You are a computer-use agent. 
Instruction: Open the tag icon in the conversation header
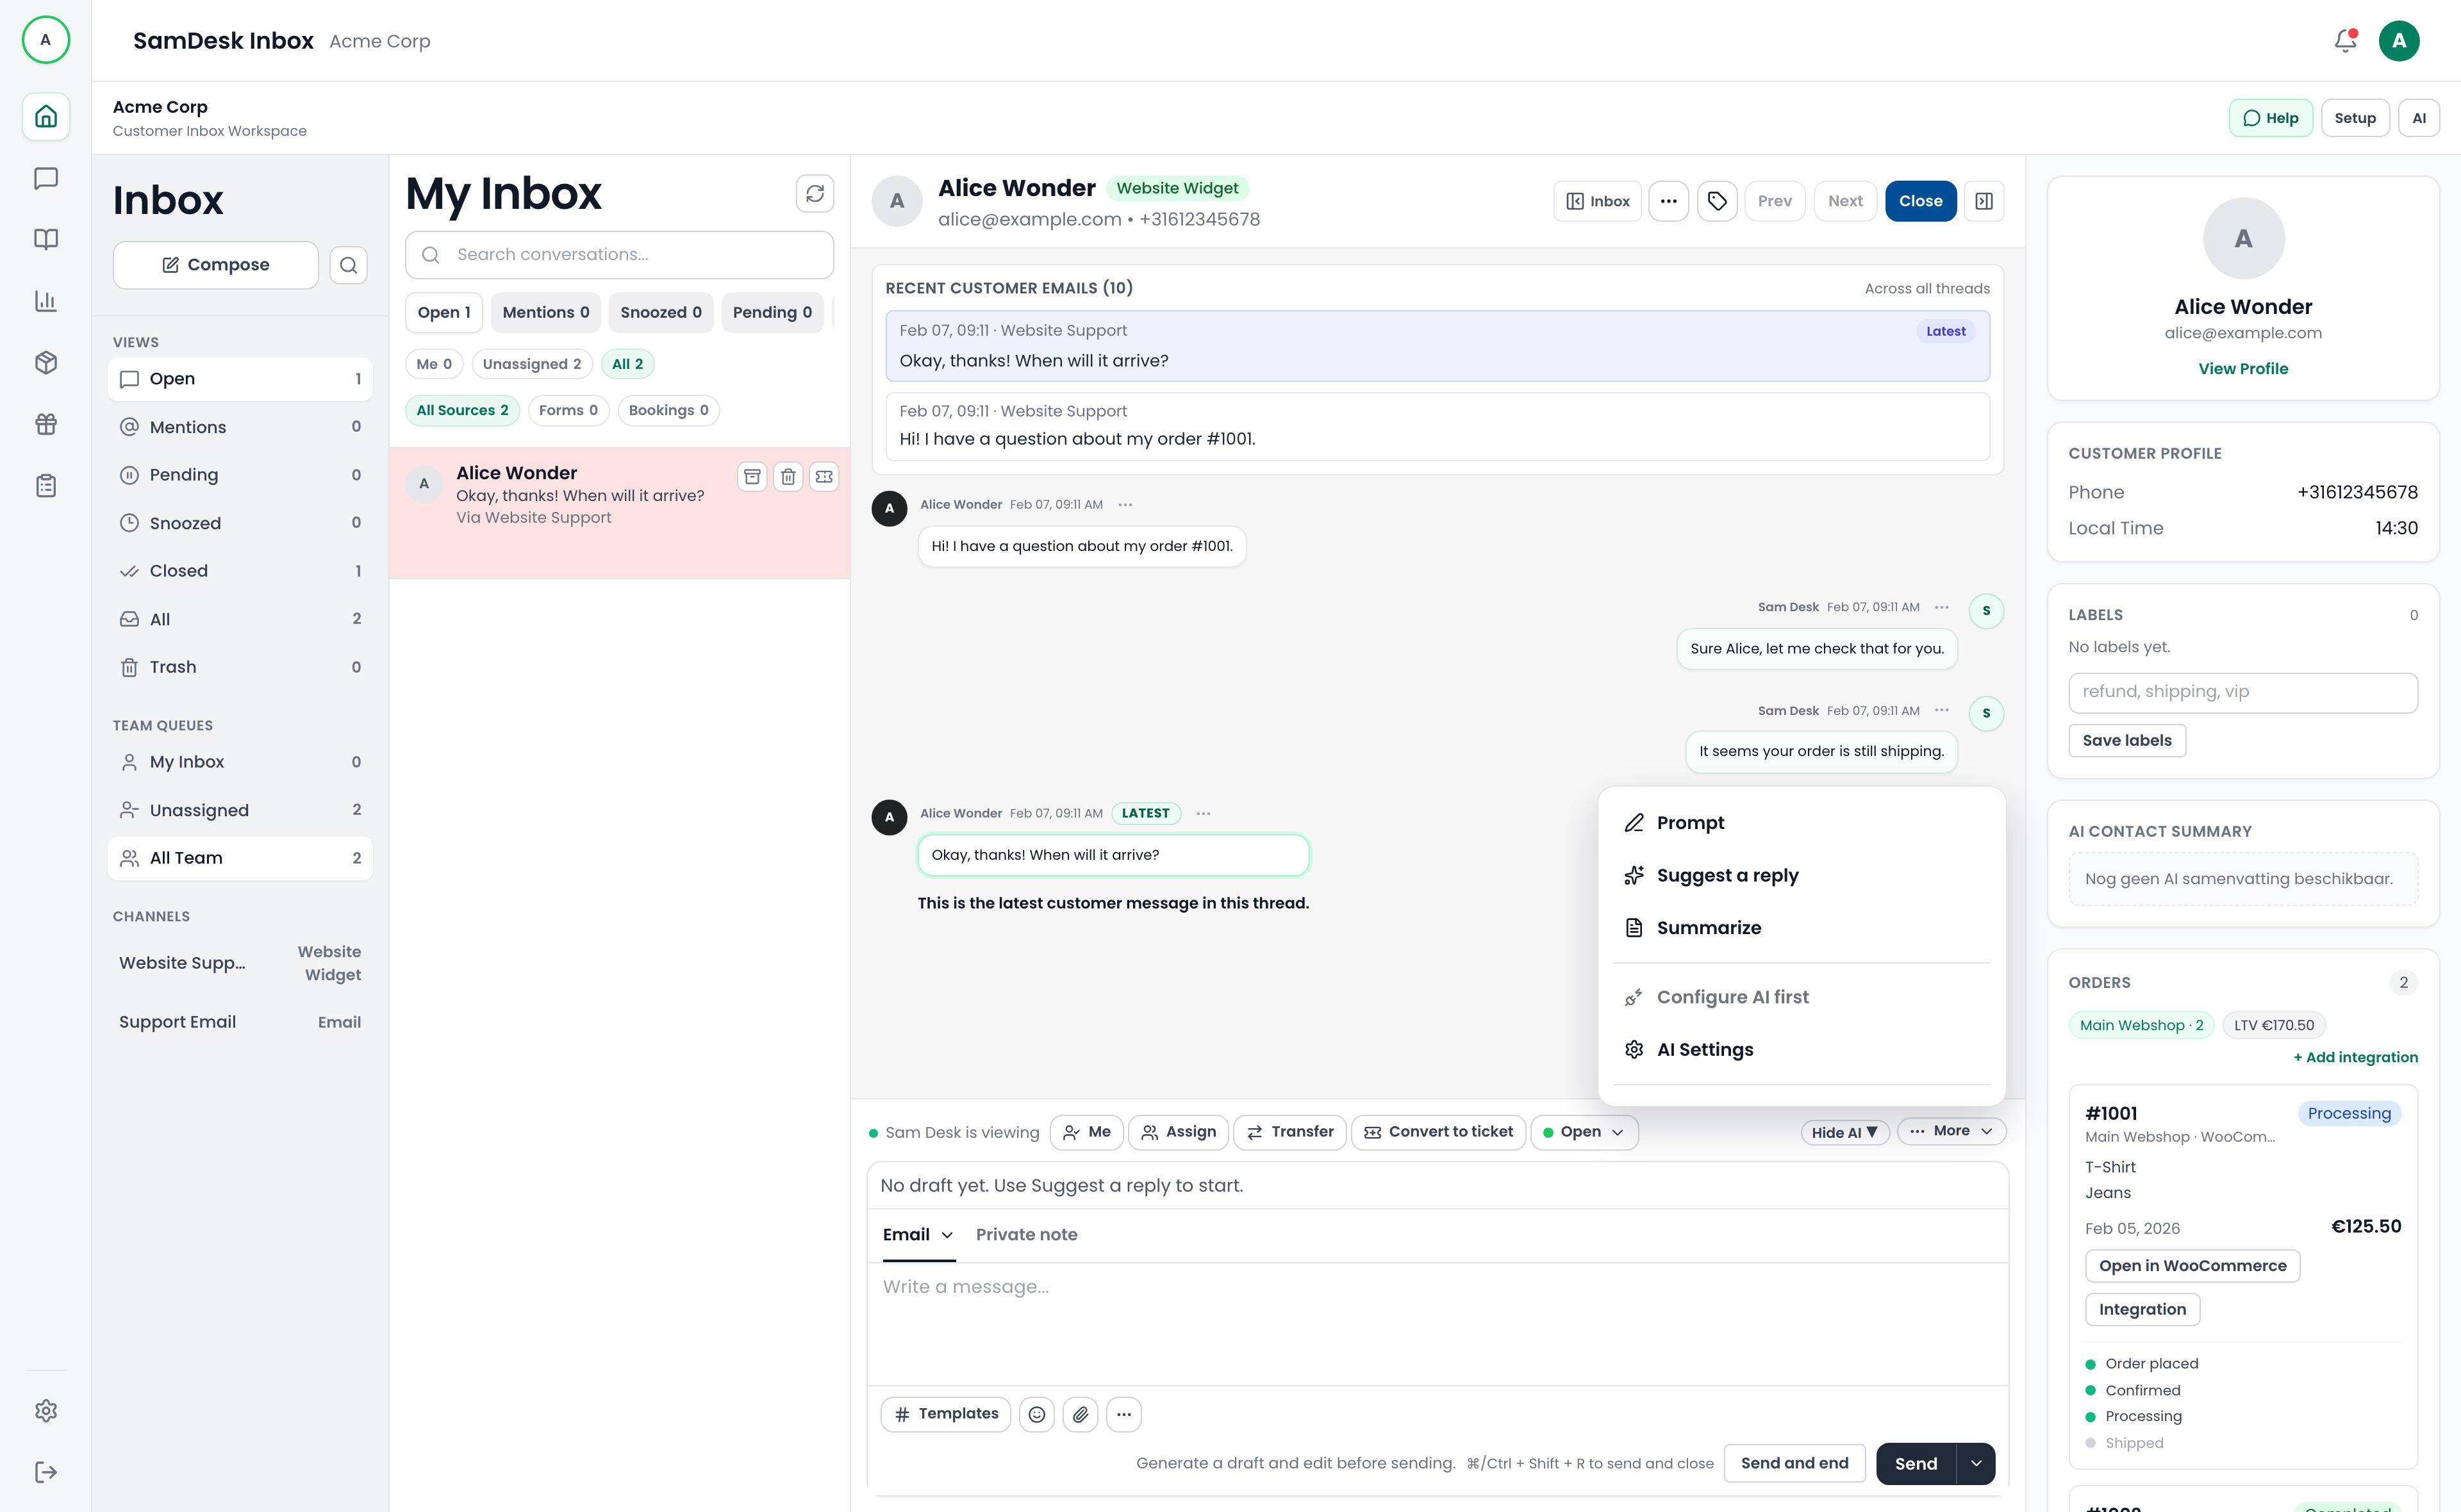tap(1718, 200)
